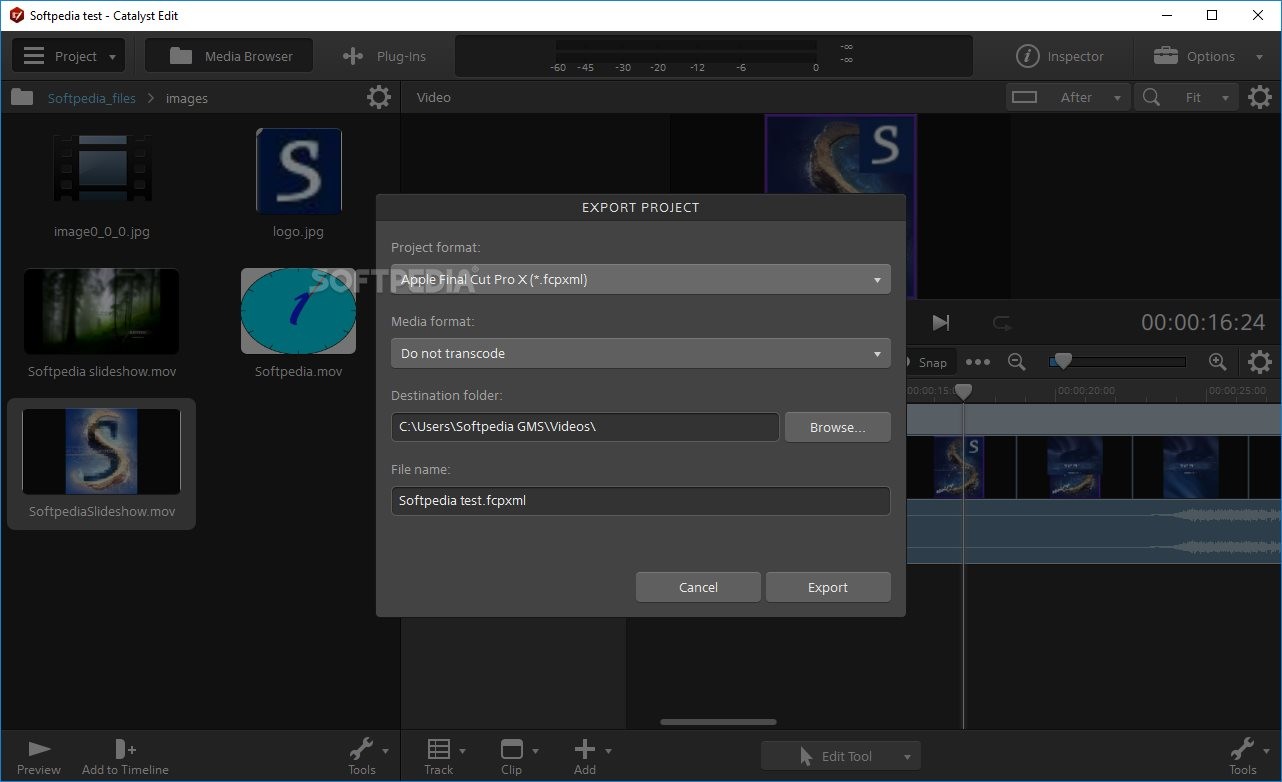Screen dimensions: 1282x782
Task: Open the Project menu
Action: [68, 56]
